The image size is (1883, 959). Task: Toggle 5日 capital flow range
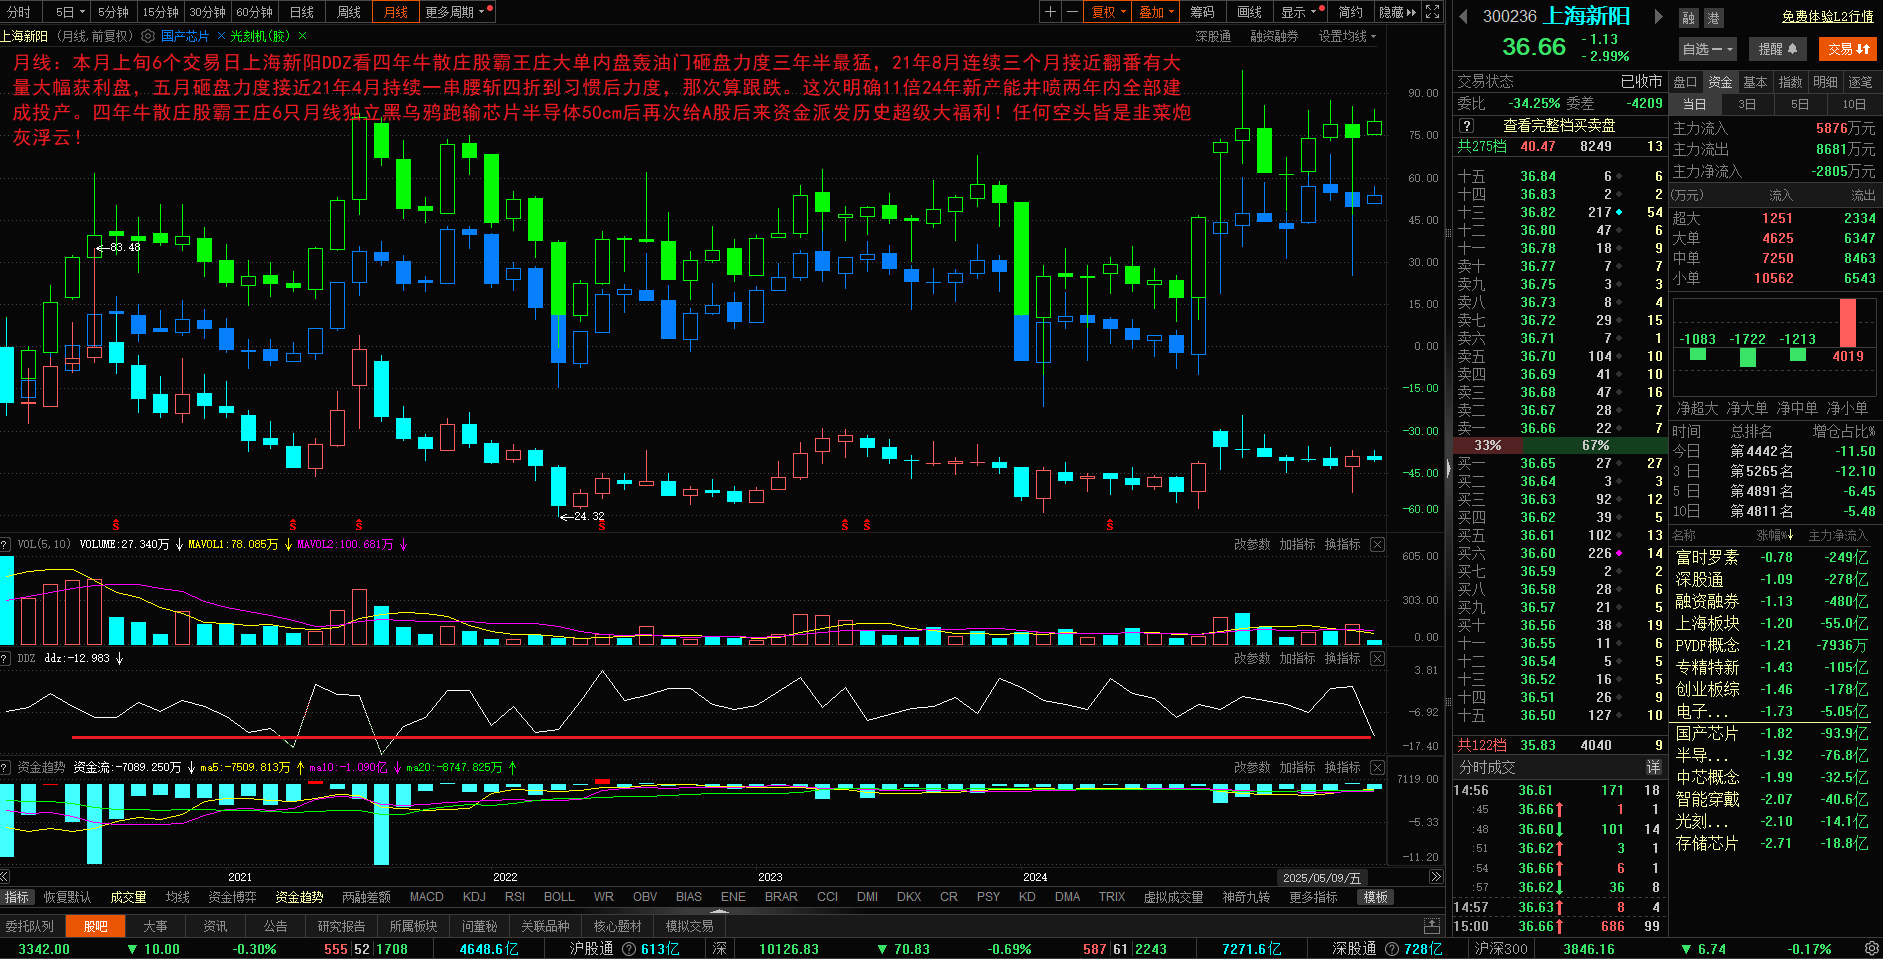(1800, 104)
